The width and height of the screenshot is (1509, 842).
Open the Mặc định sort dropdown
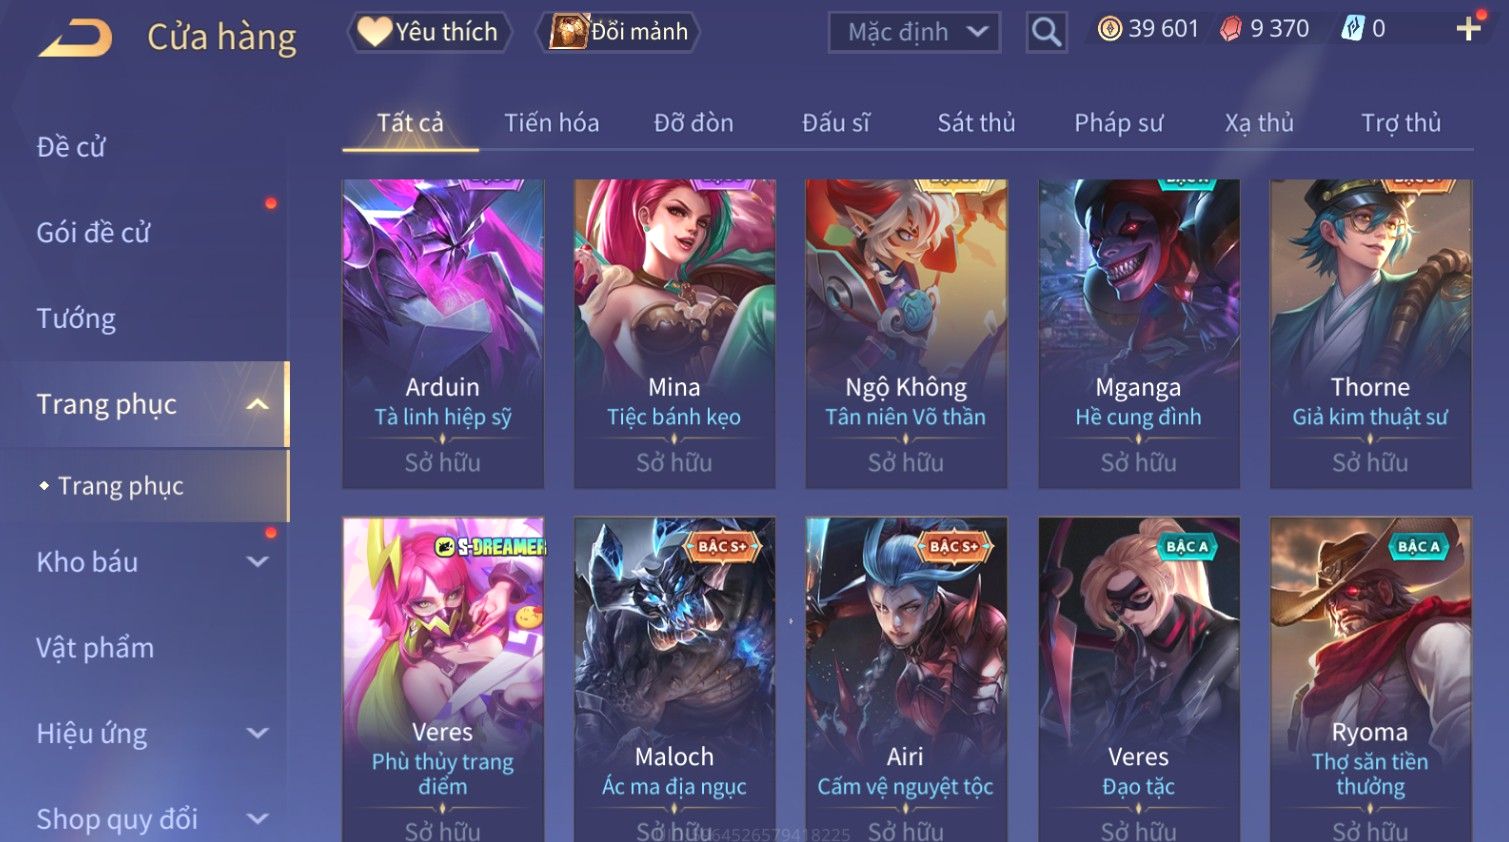(914, 33)
